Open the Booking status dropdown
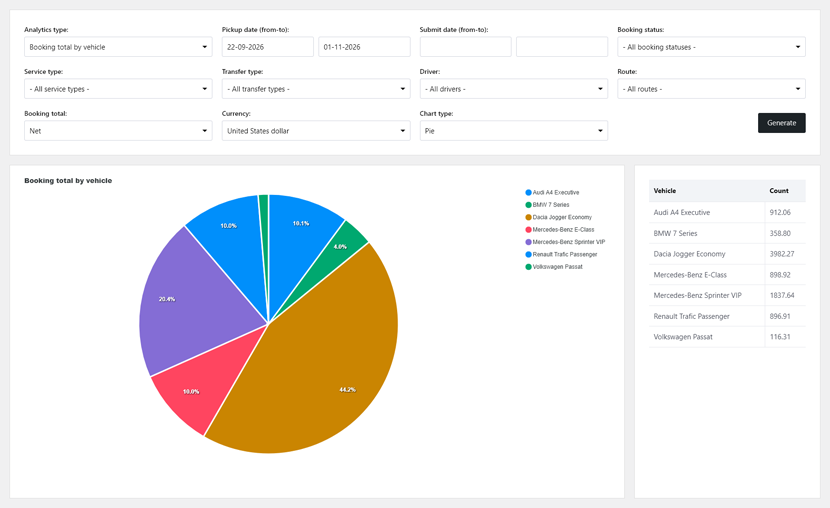This screenshot has height=508, width=830. pyautogui.click(x=711, y=47)
